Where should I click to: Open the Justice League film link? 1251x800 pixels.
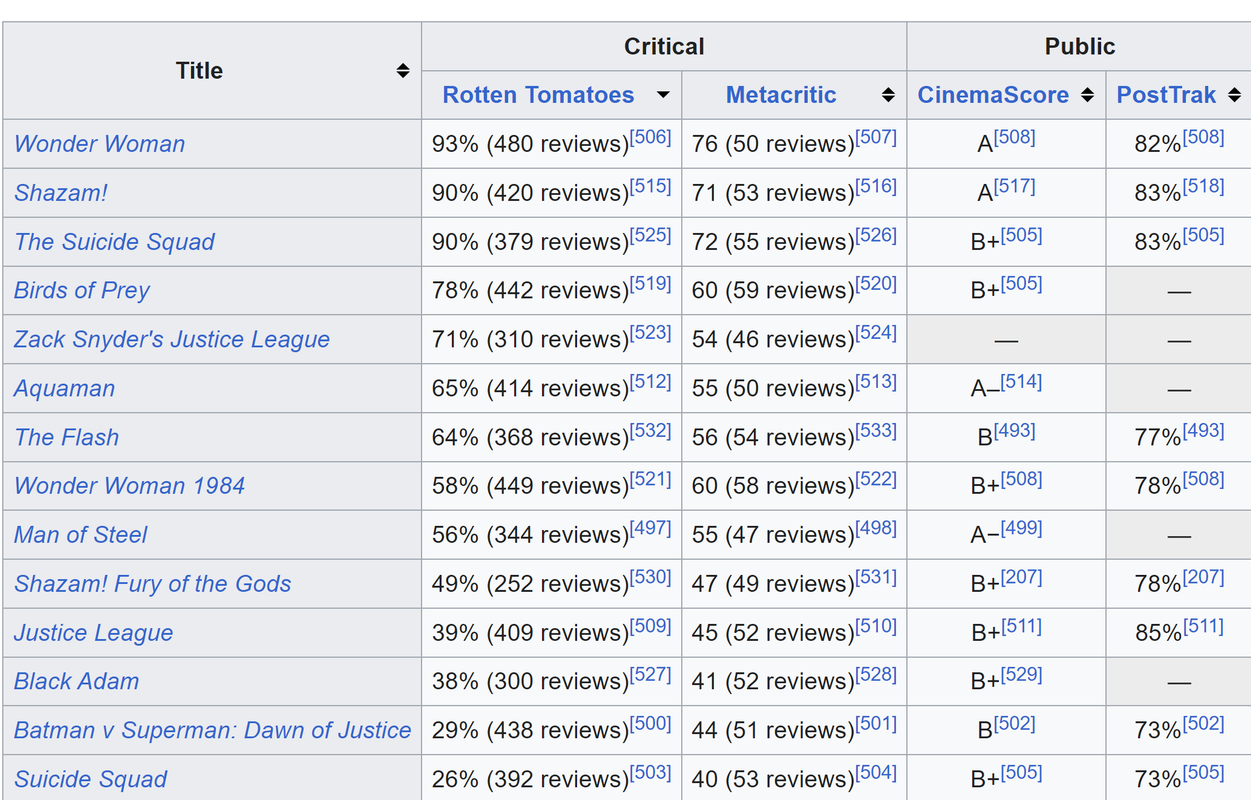click(93, 634)
